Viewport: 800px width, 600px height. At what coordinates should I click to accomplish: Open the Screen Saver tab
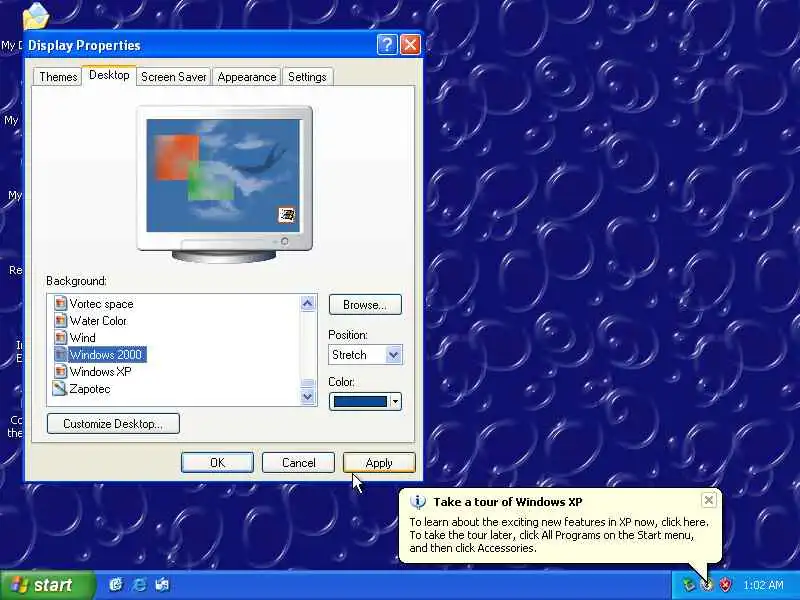173,77
